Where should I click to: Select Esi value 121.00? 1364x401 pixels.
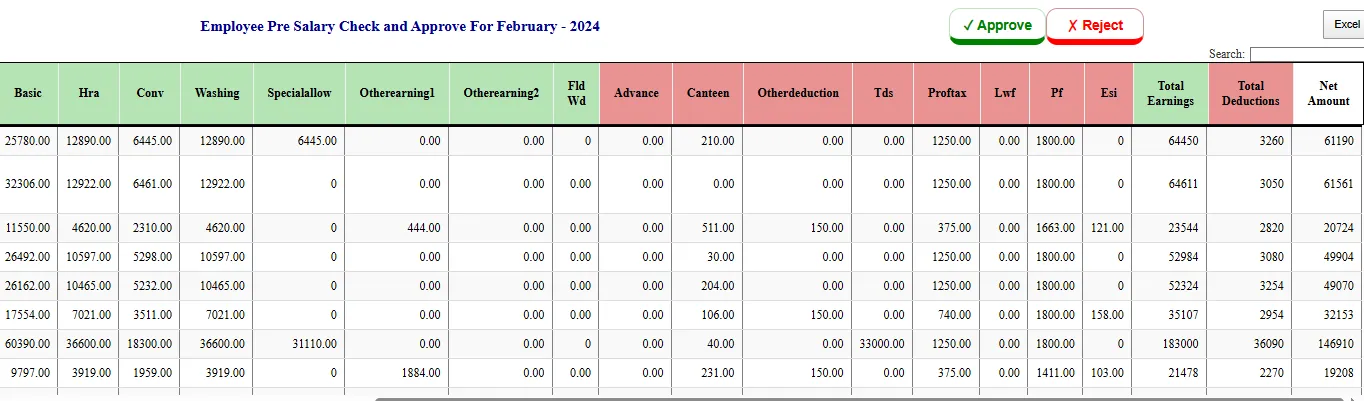[1107, 228]
